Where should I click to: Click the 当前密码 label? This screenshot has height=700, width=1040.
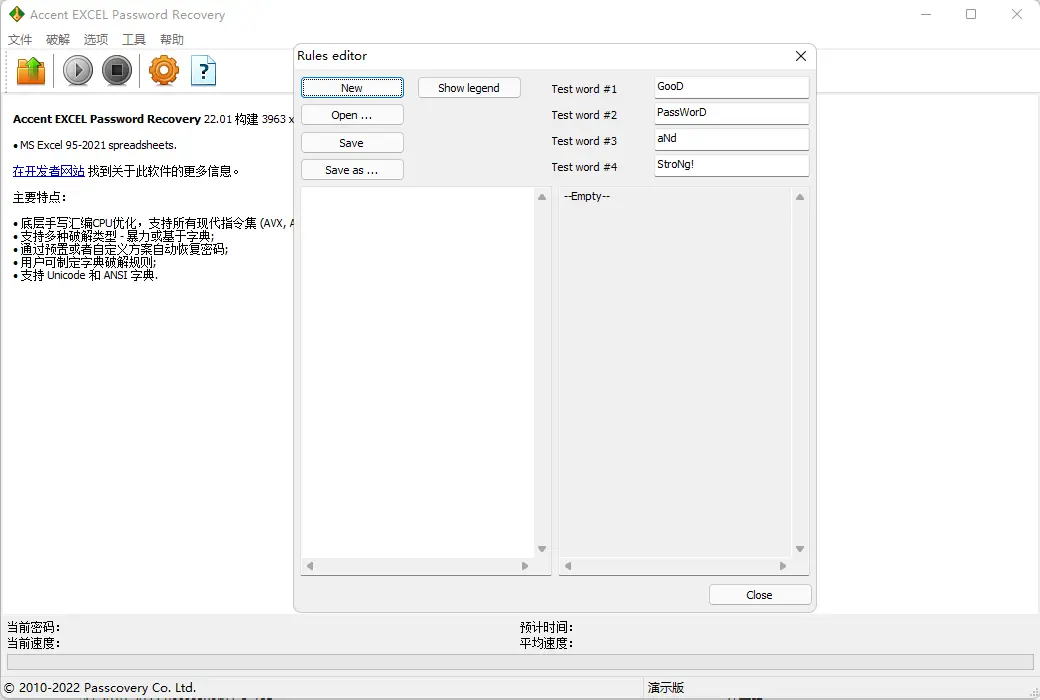pyautogui.click(x=33, y=627)
